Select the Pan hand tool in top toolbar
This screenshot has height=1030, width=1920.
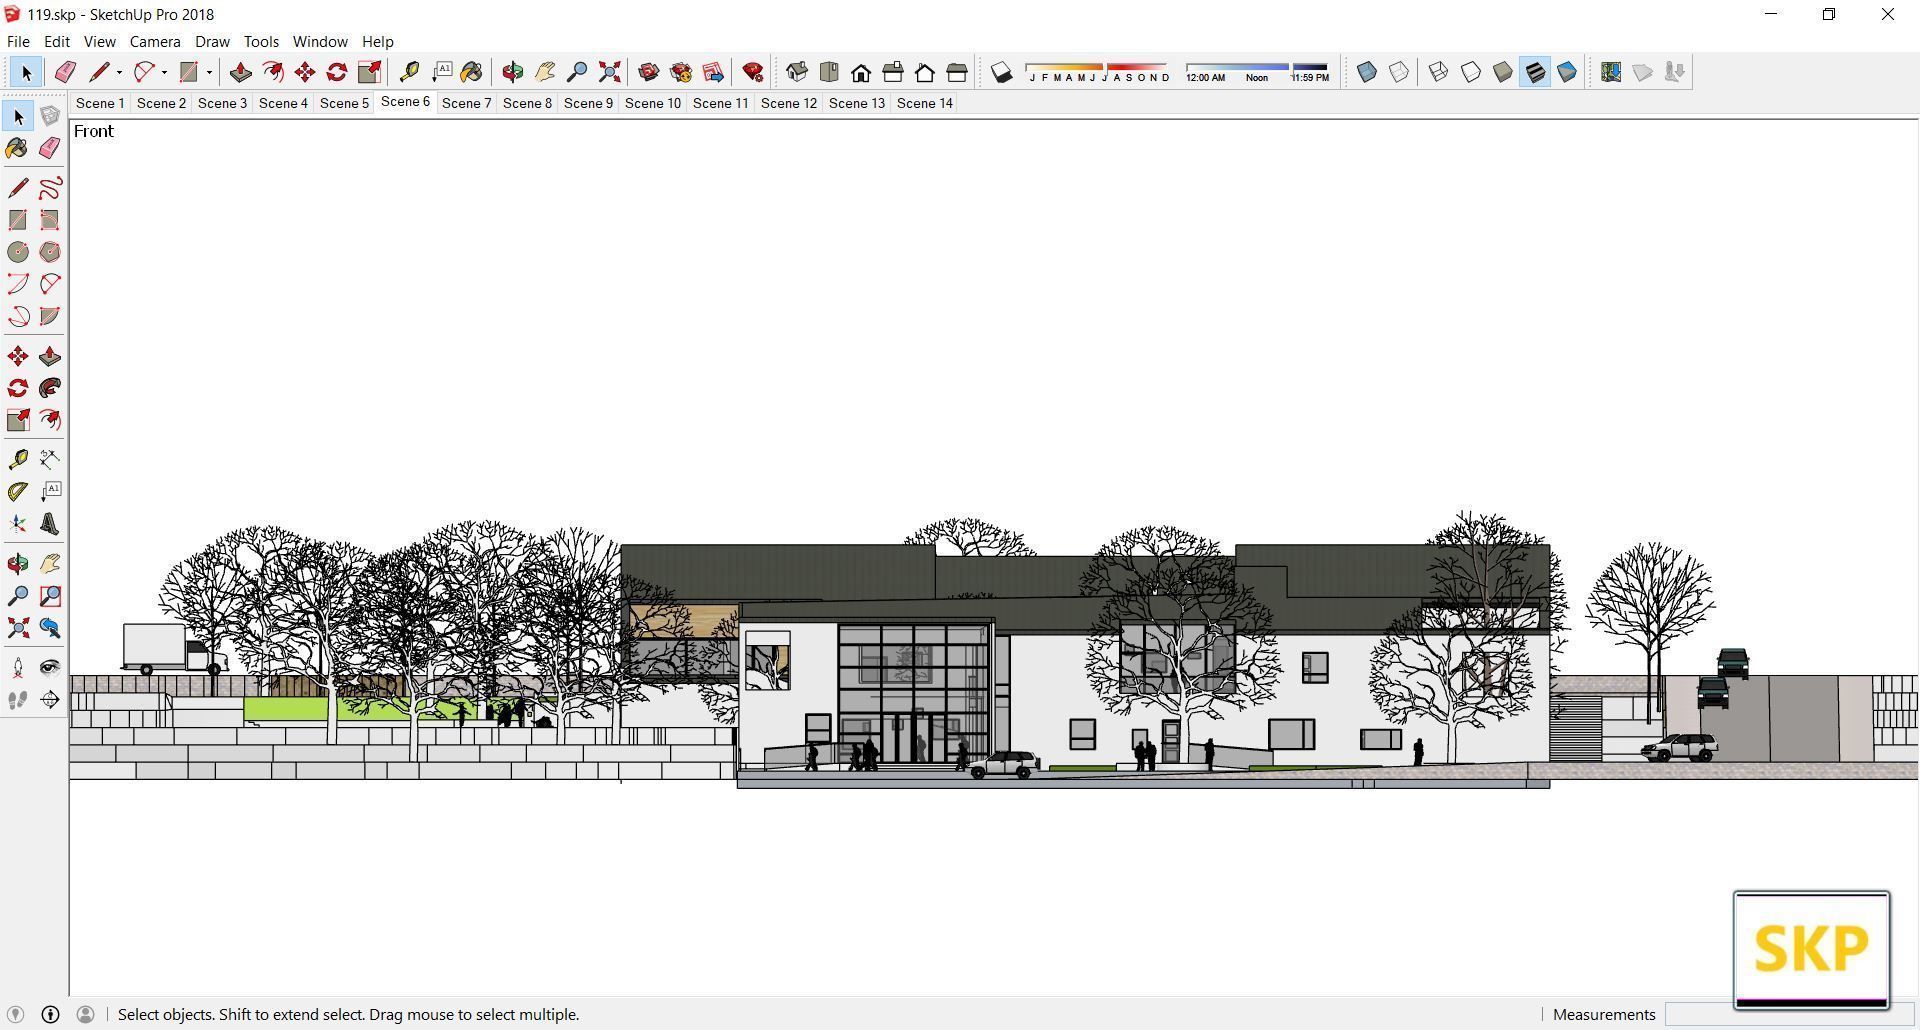(x=545, y=72)
